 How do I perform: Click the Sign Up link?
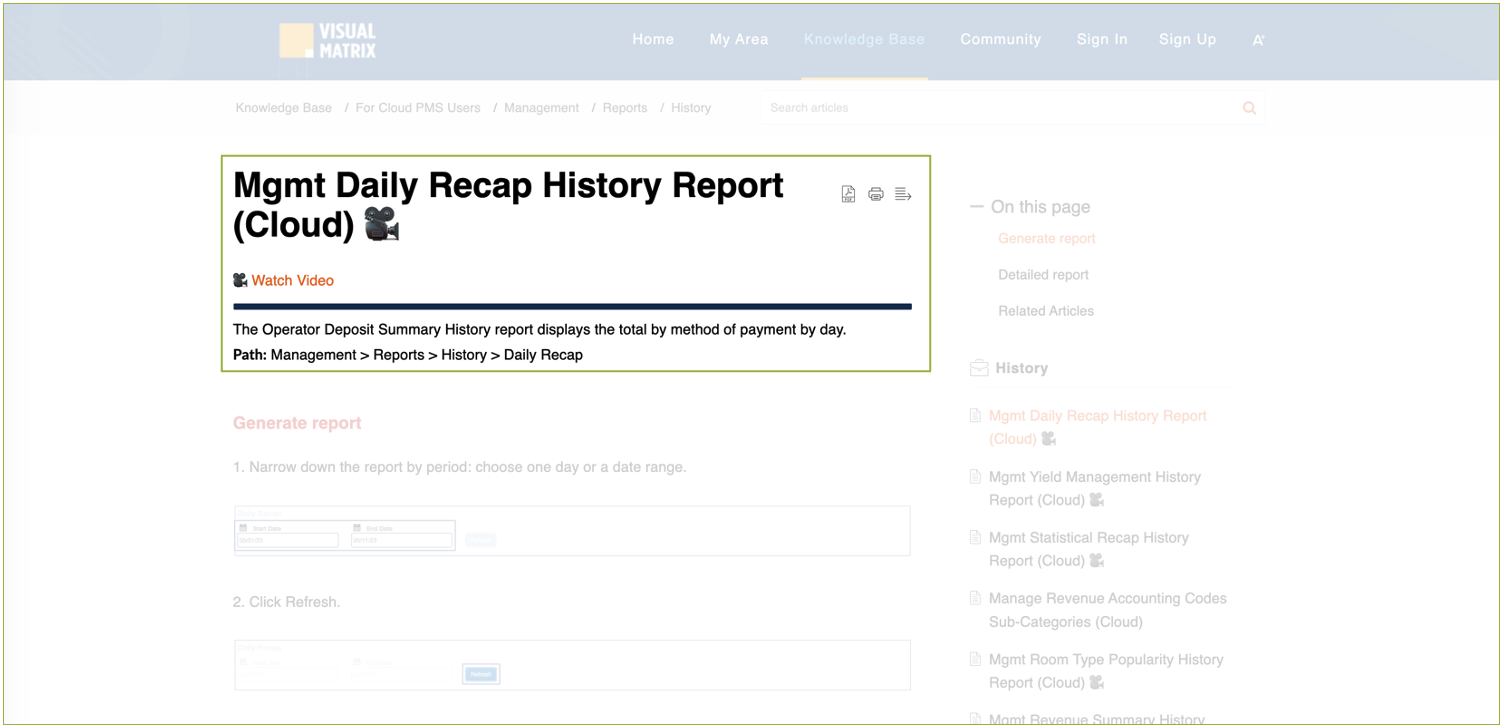click(x=1187, y=40)
